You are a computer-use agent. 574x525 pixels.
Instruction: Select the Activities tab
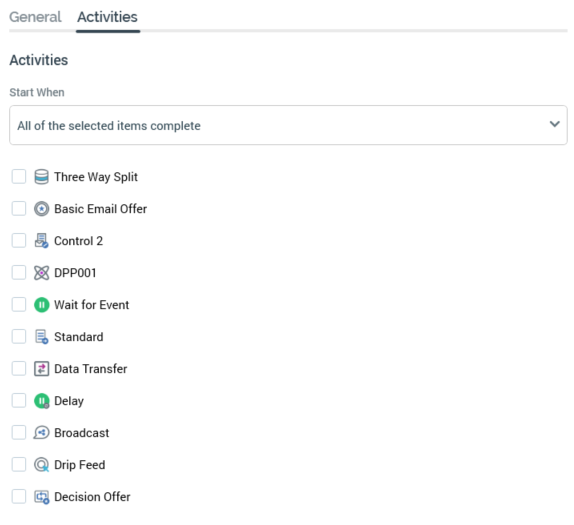point(107,17)
